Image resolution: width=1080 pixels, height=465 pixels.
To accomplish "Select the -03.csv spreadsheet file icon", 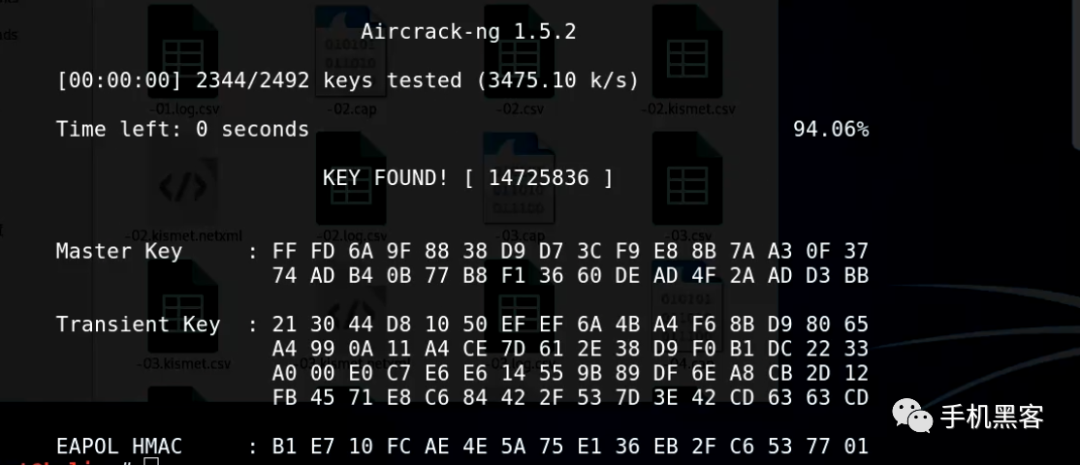I will point(687,179).
